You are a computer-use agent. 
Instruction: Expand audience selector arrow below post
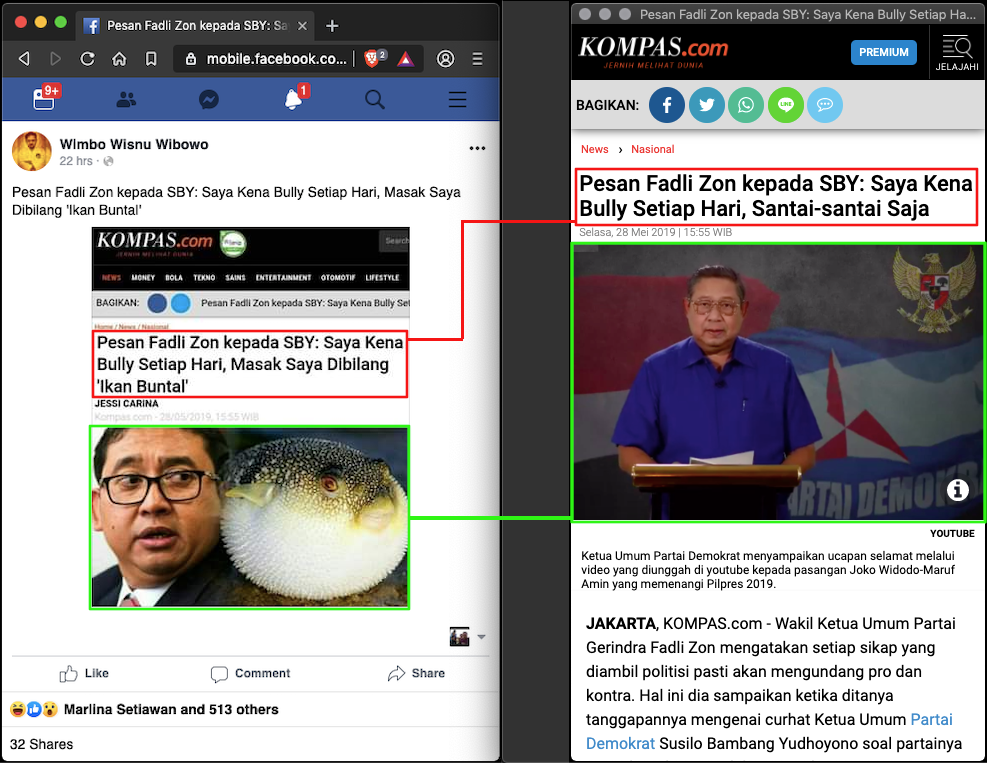tap(481, 637)
